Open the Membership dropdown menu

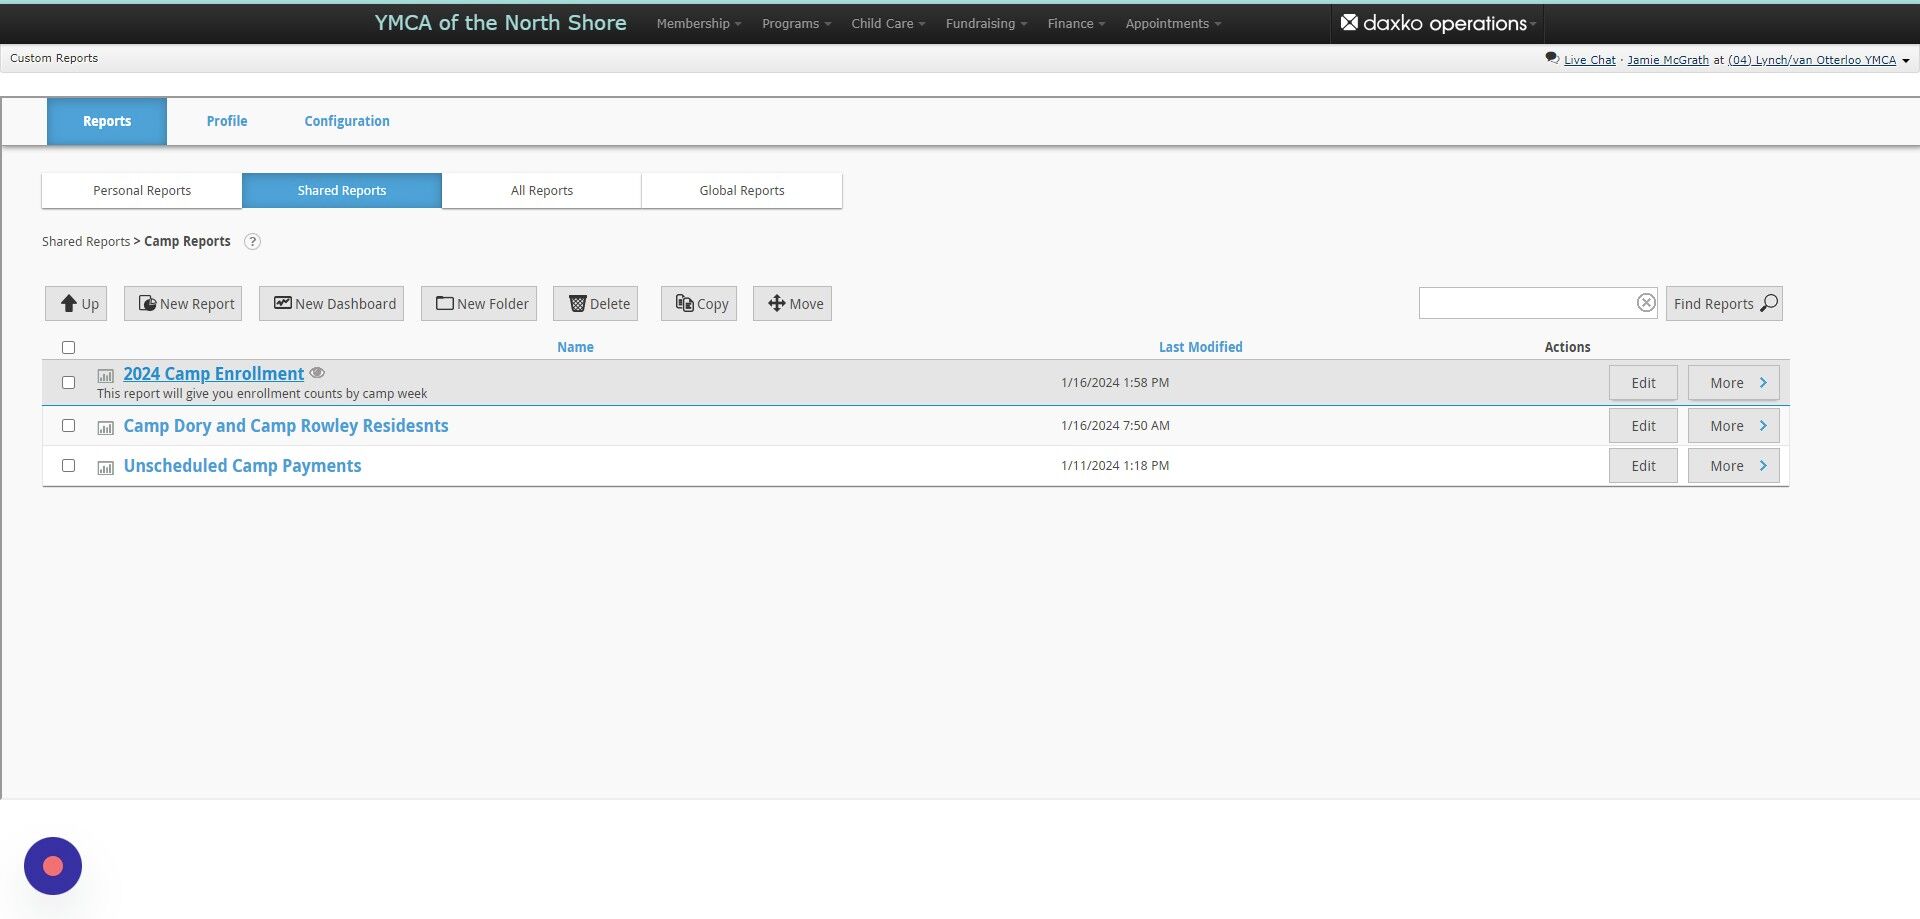699,23
